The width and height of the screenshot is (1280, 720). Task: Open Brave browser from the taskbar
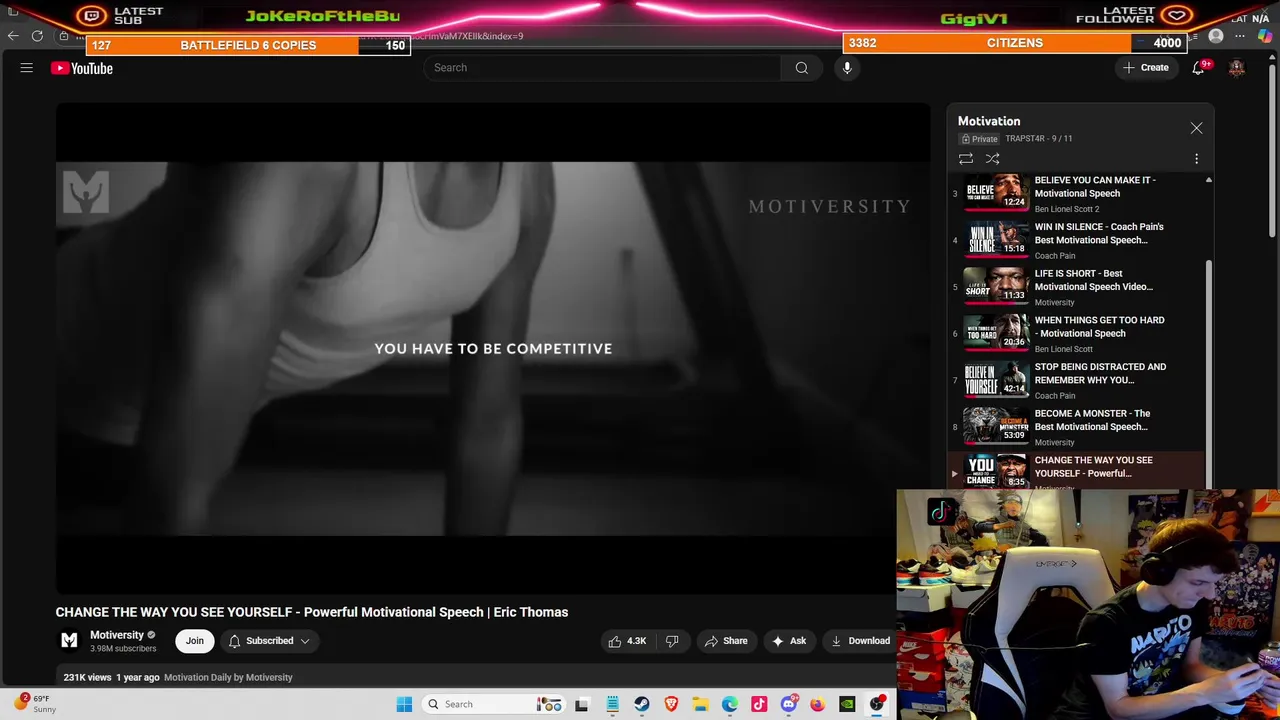[x=671, y=704]
